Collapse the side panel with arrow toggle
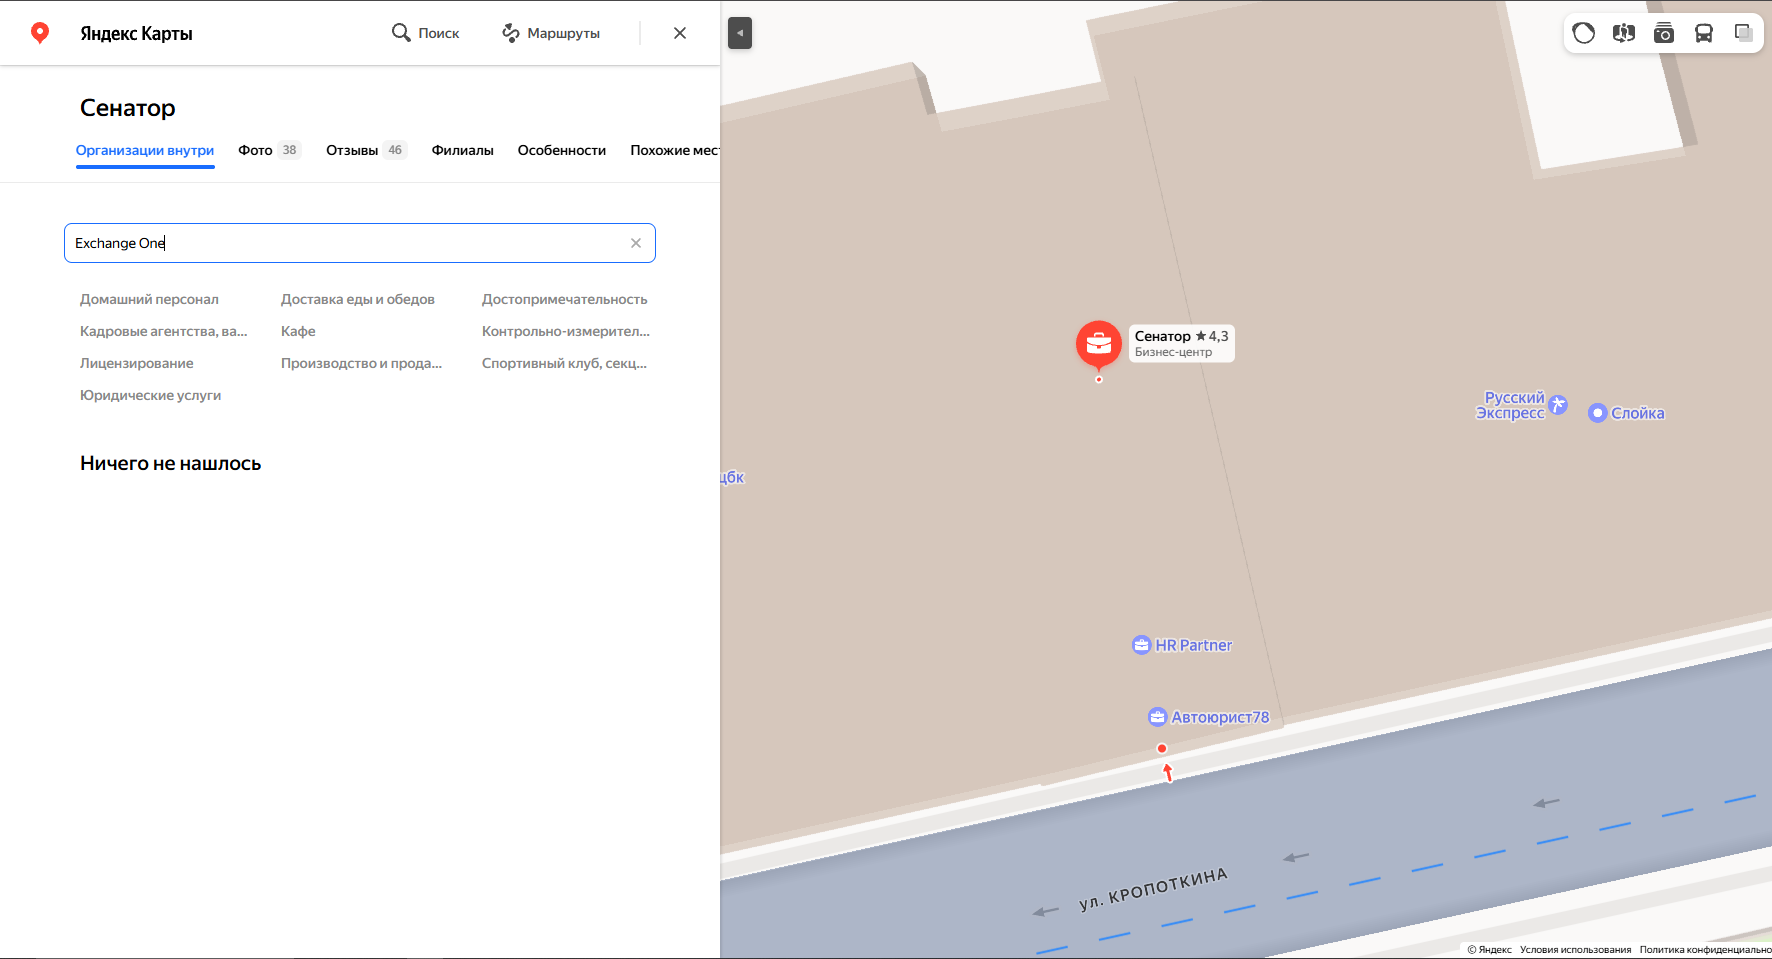Image resolution: width=1772 pixels, height=959 pixels. coord(740,33)
